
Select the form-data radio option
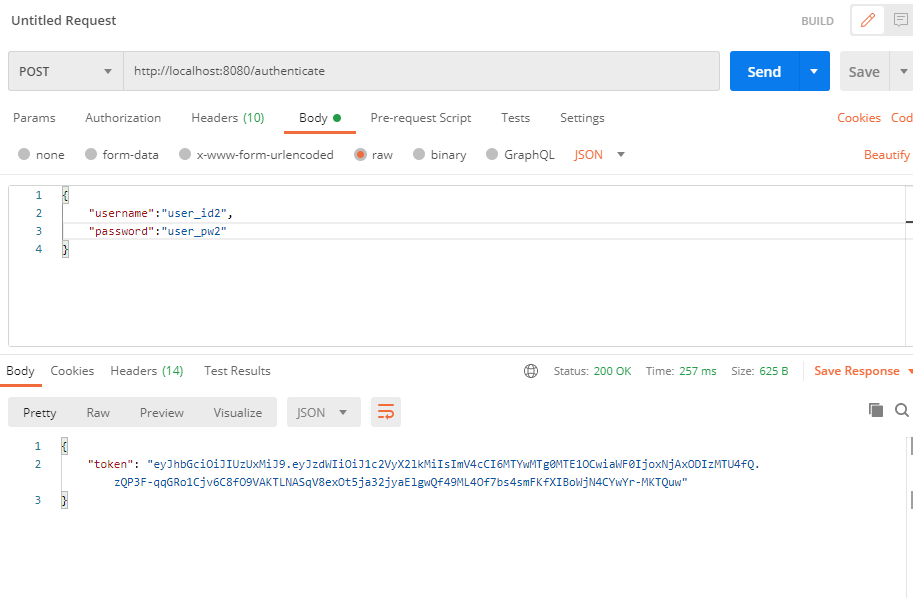(91, 154)
